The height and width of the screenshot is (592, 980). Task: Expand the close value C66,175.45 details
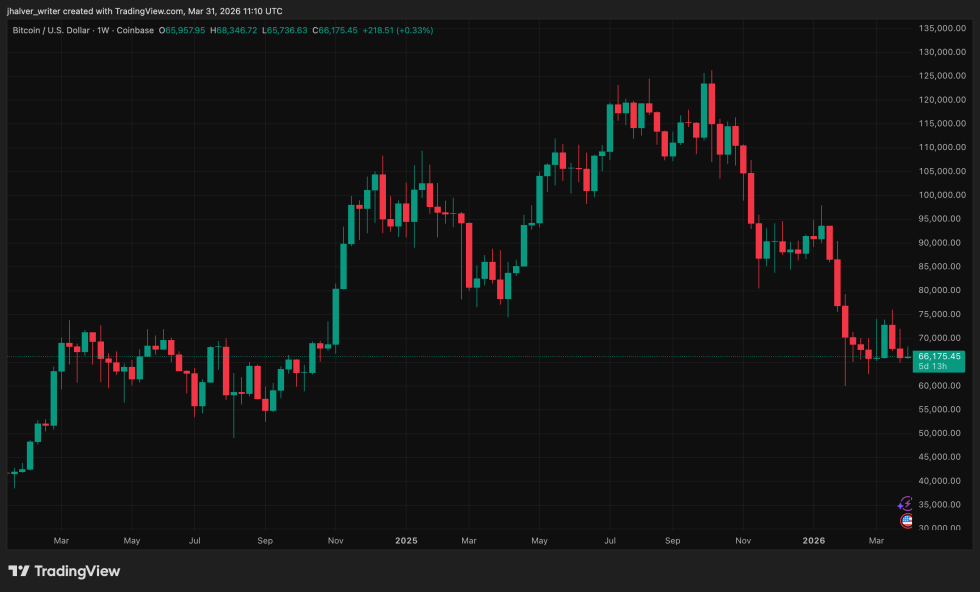[335, 31]
